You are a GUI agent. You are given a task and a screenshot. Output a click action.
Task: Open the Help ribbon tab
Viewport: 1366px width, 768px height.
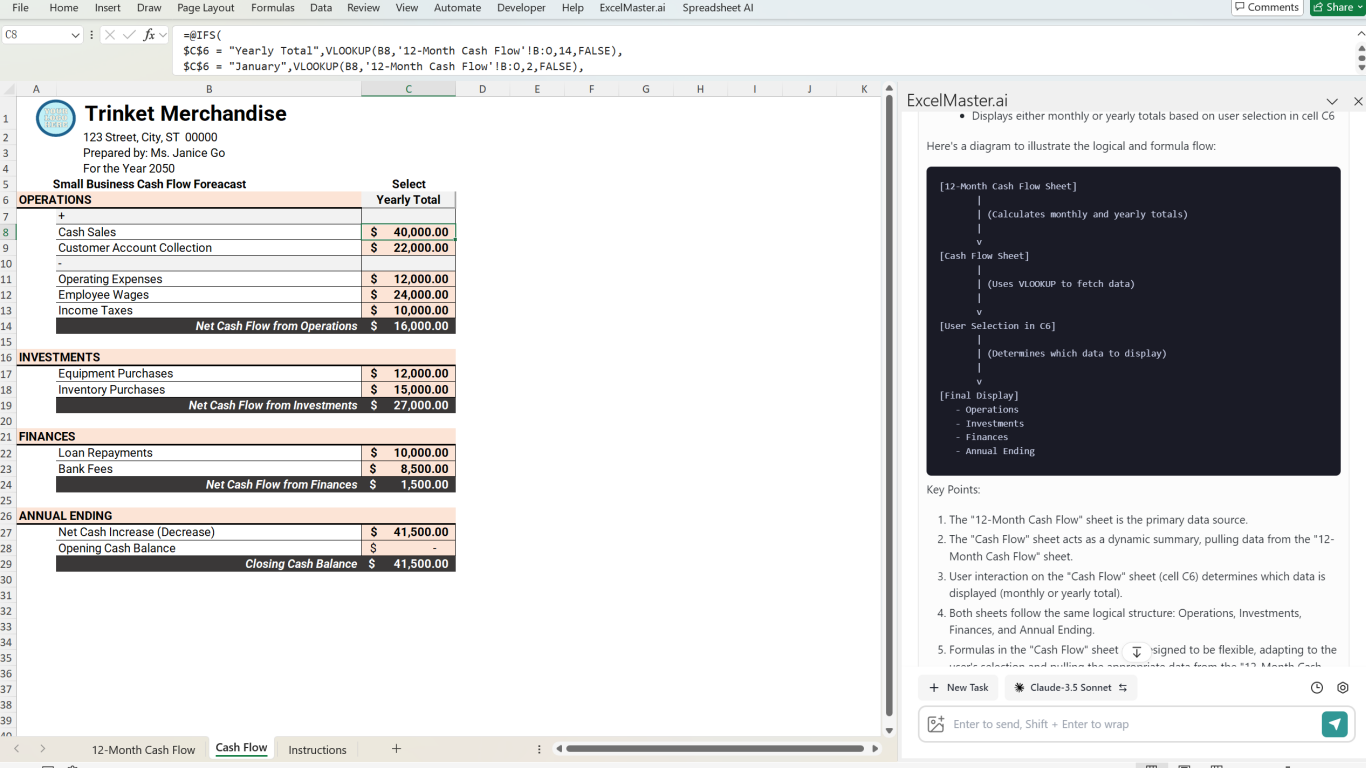click(x=573, y=7)
